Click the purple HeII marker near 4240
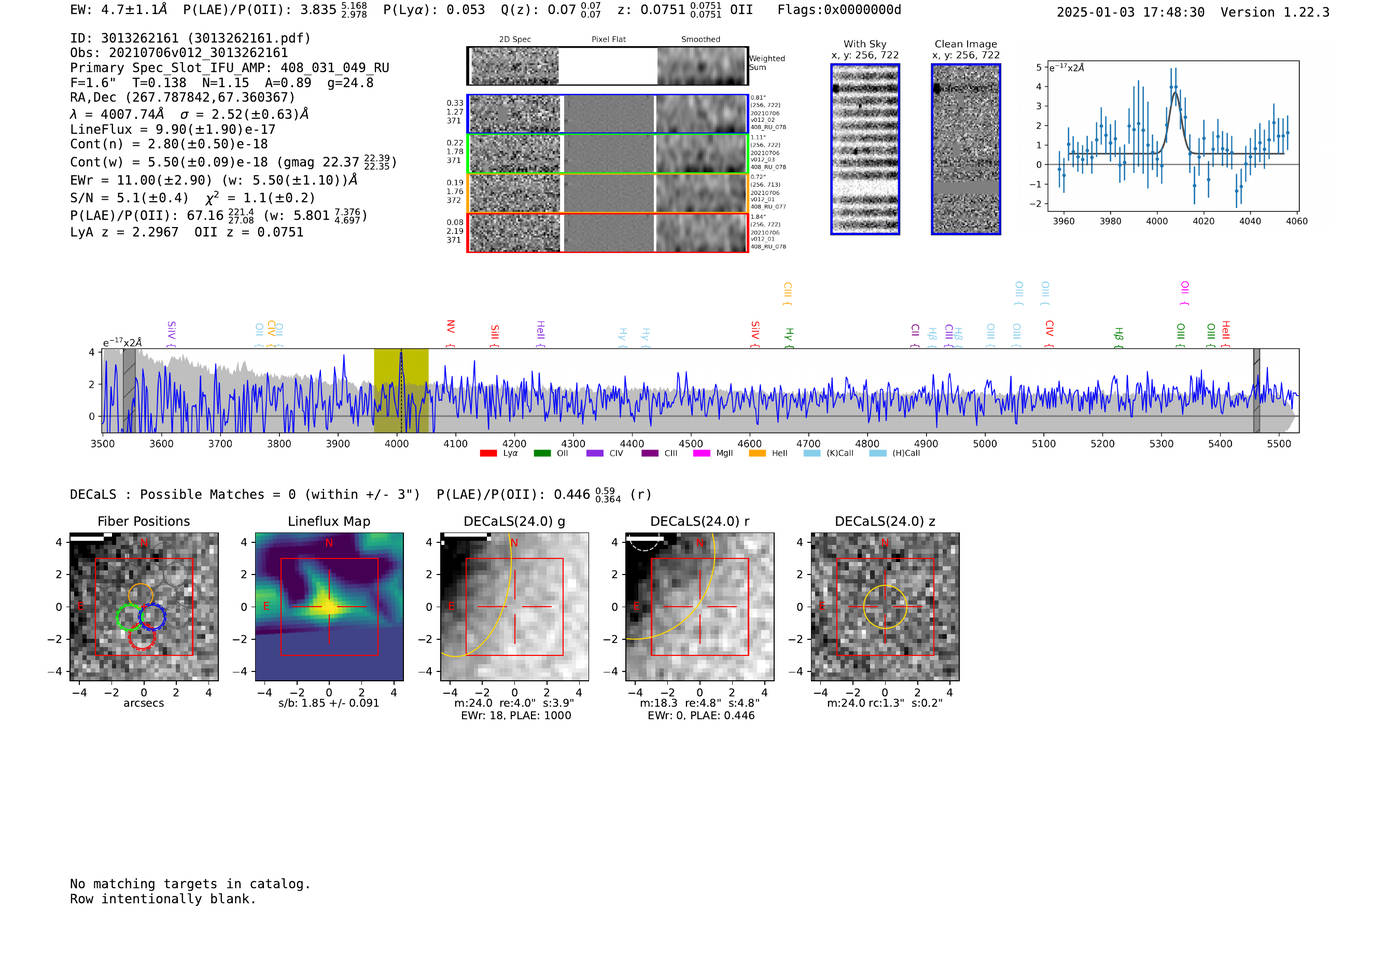The width and height of the screenshot is (1400, 953). coord(540,334)
